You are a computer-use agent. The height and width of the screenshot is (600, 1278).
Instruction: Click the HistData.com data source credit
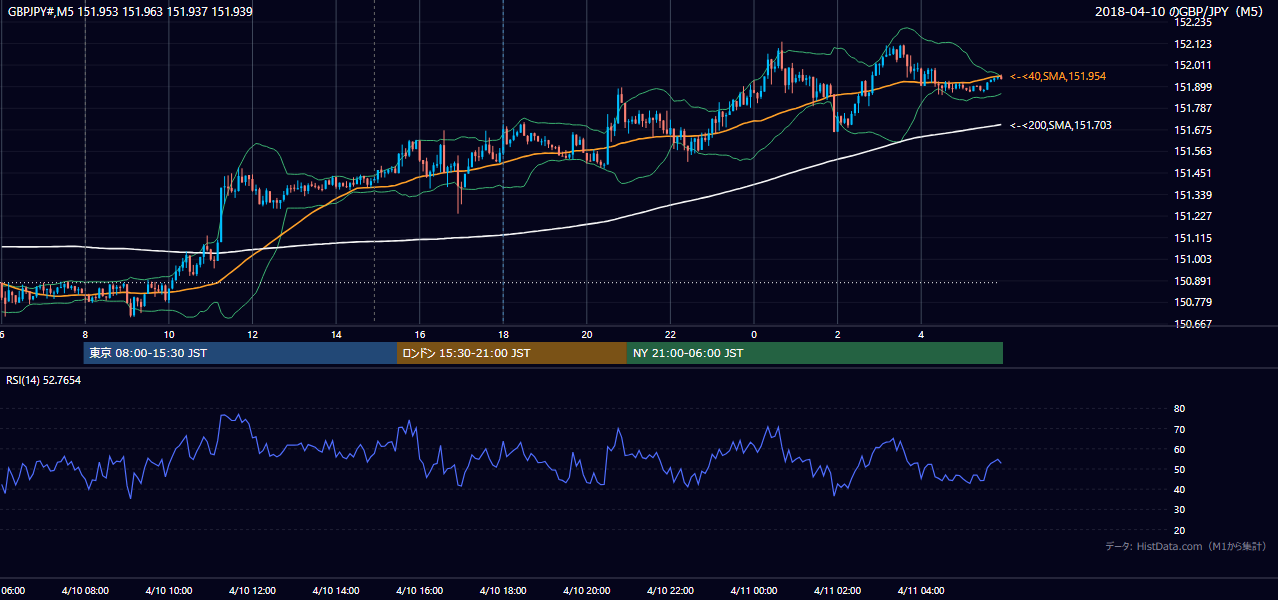pos(1186,546)
